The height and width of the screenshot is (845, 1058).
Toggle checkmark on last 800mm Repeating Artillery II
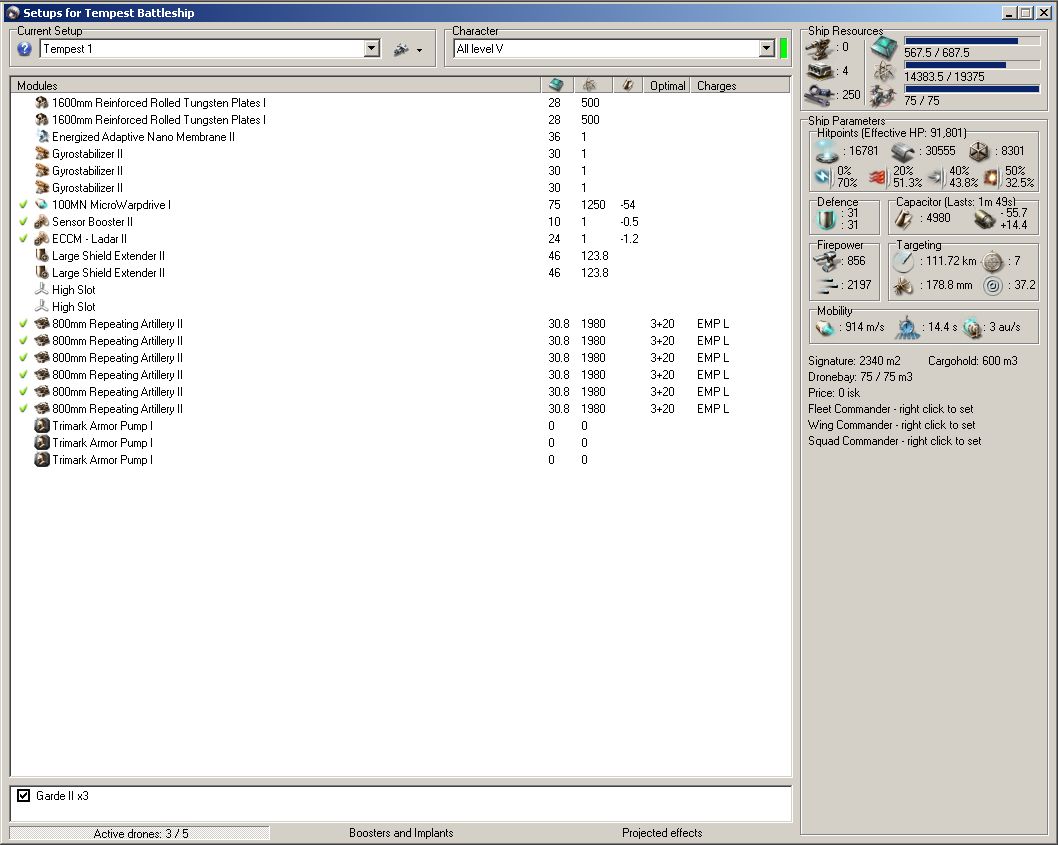24,408
